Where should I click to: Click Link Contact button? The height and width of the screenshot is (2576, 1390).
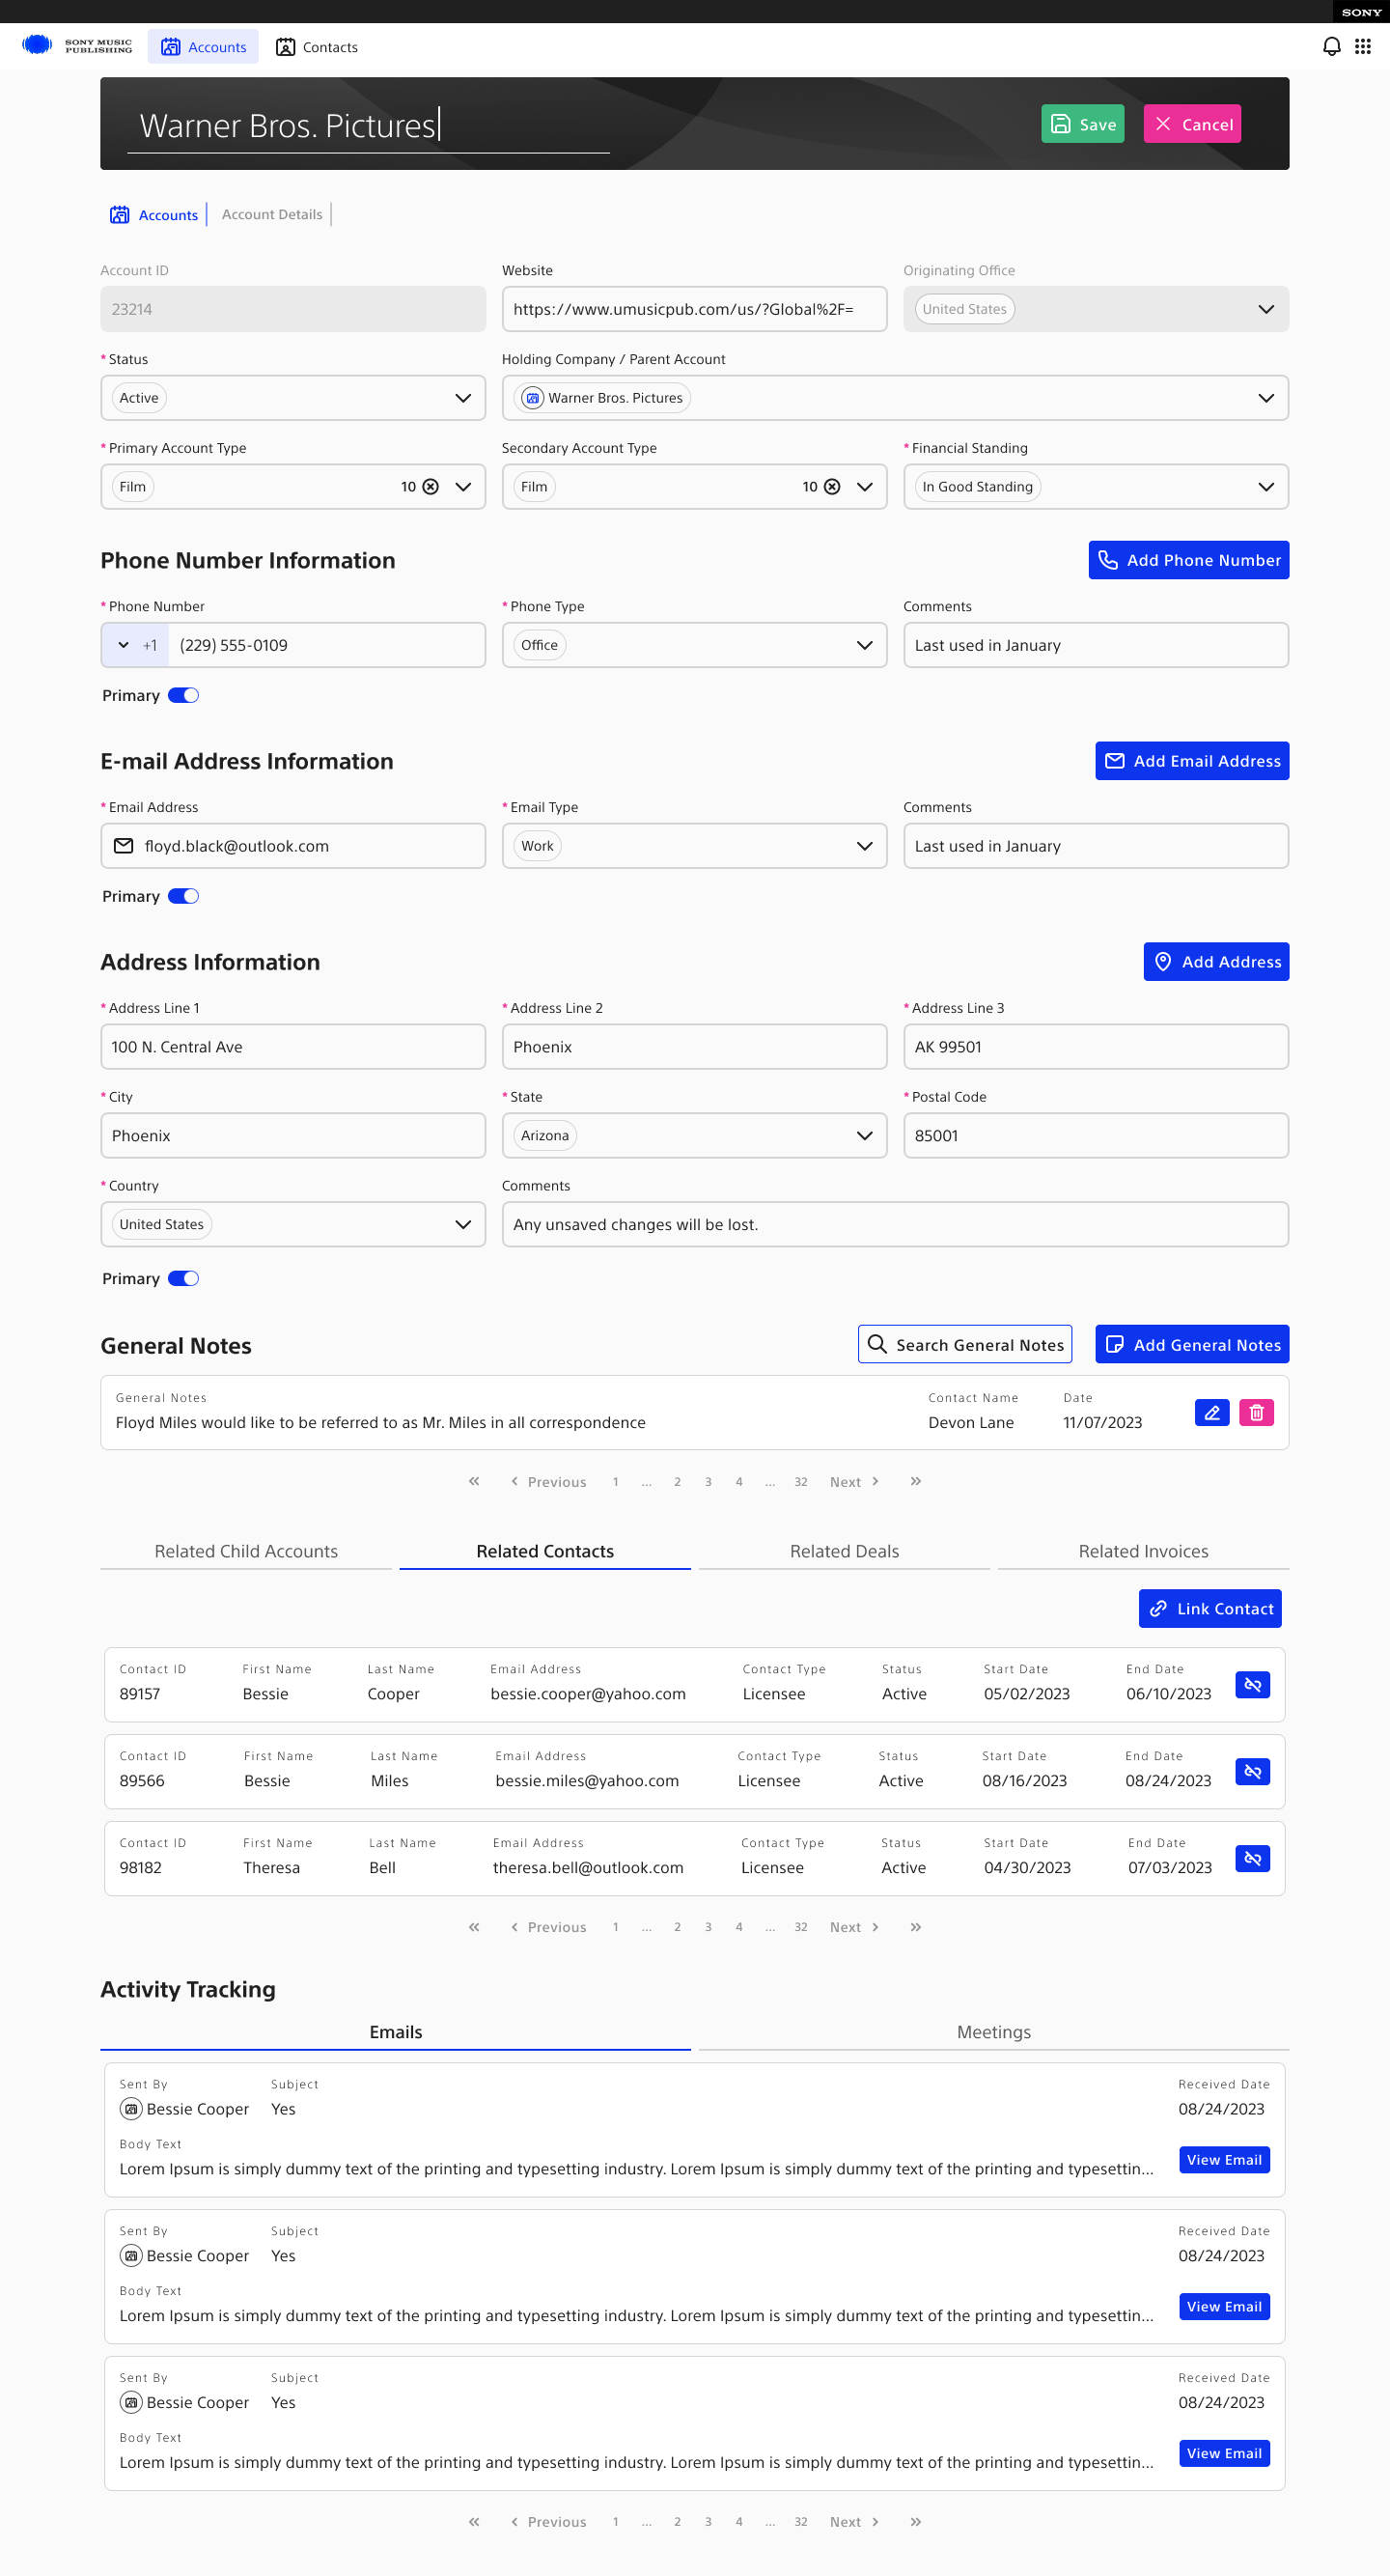[1210, 1609]
